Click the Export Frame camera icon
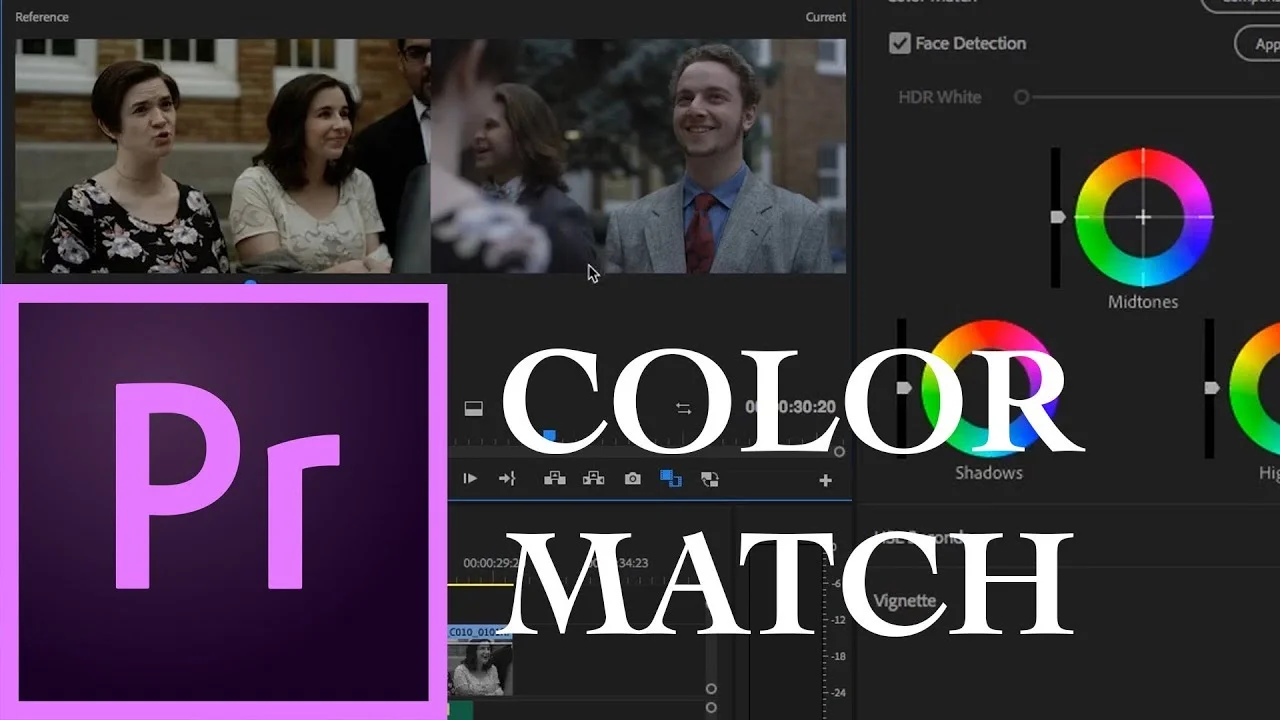 632,479
